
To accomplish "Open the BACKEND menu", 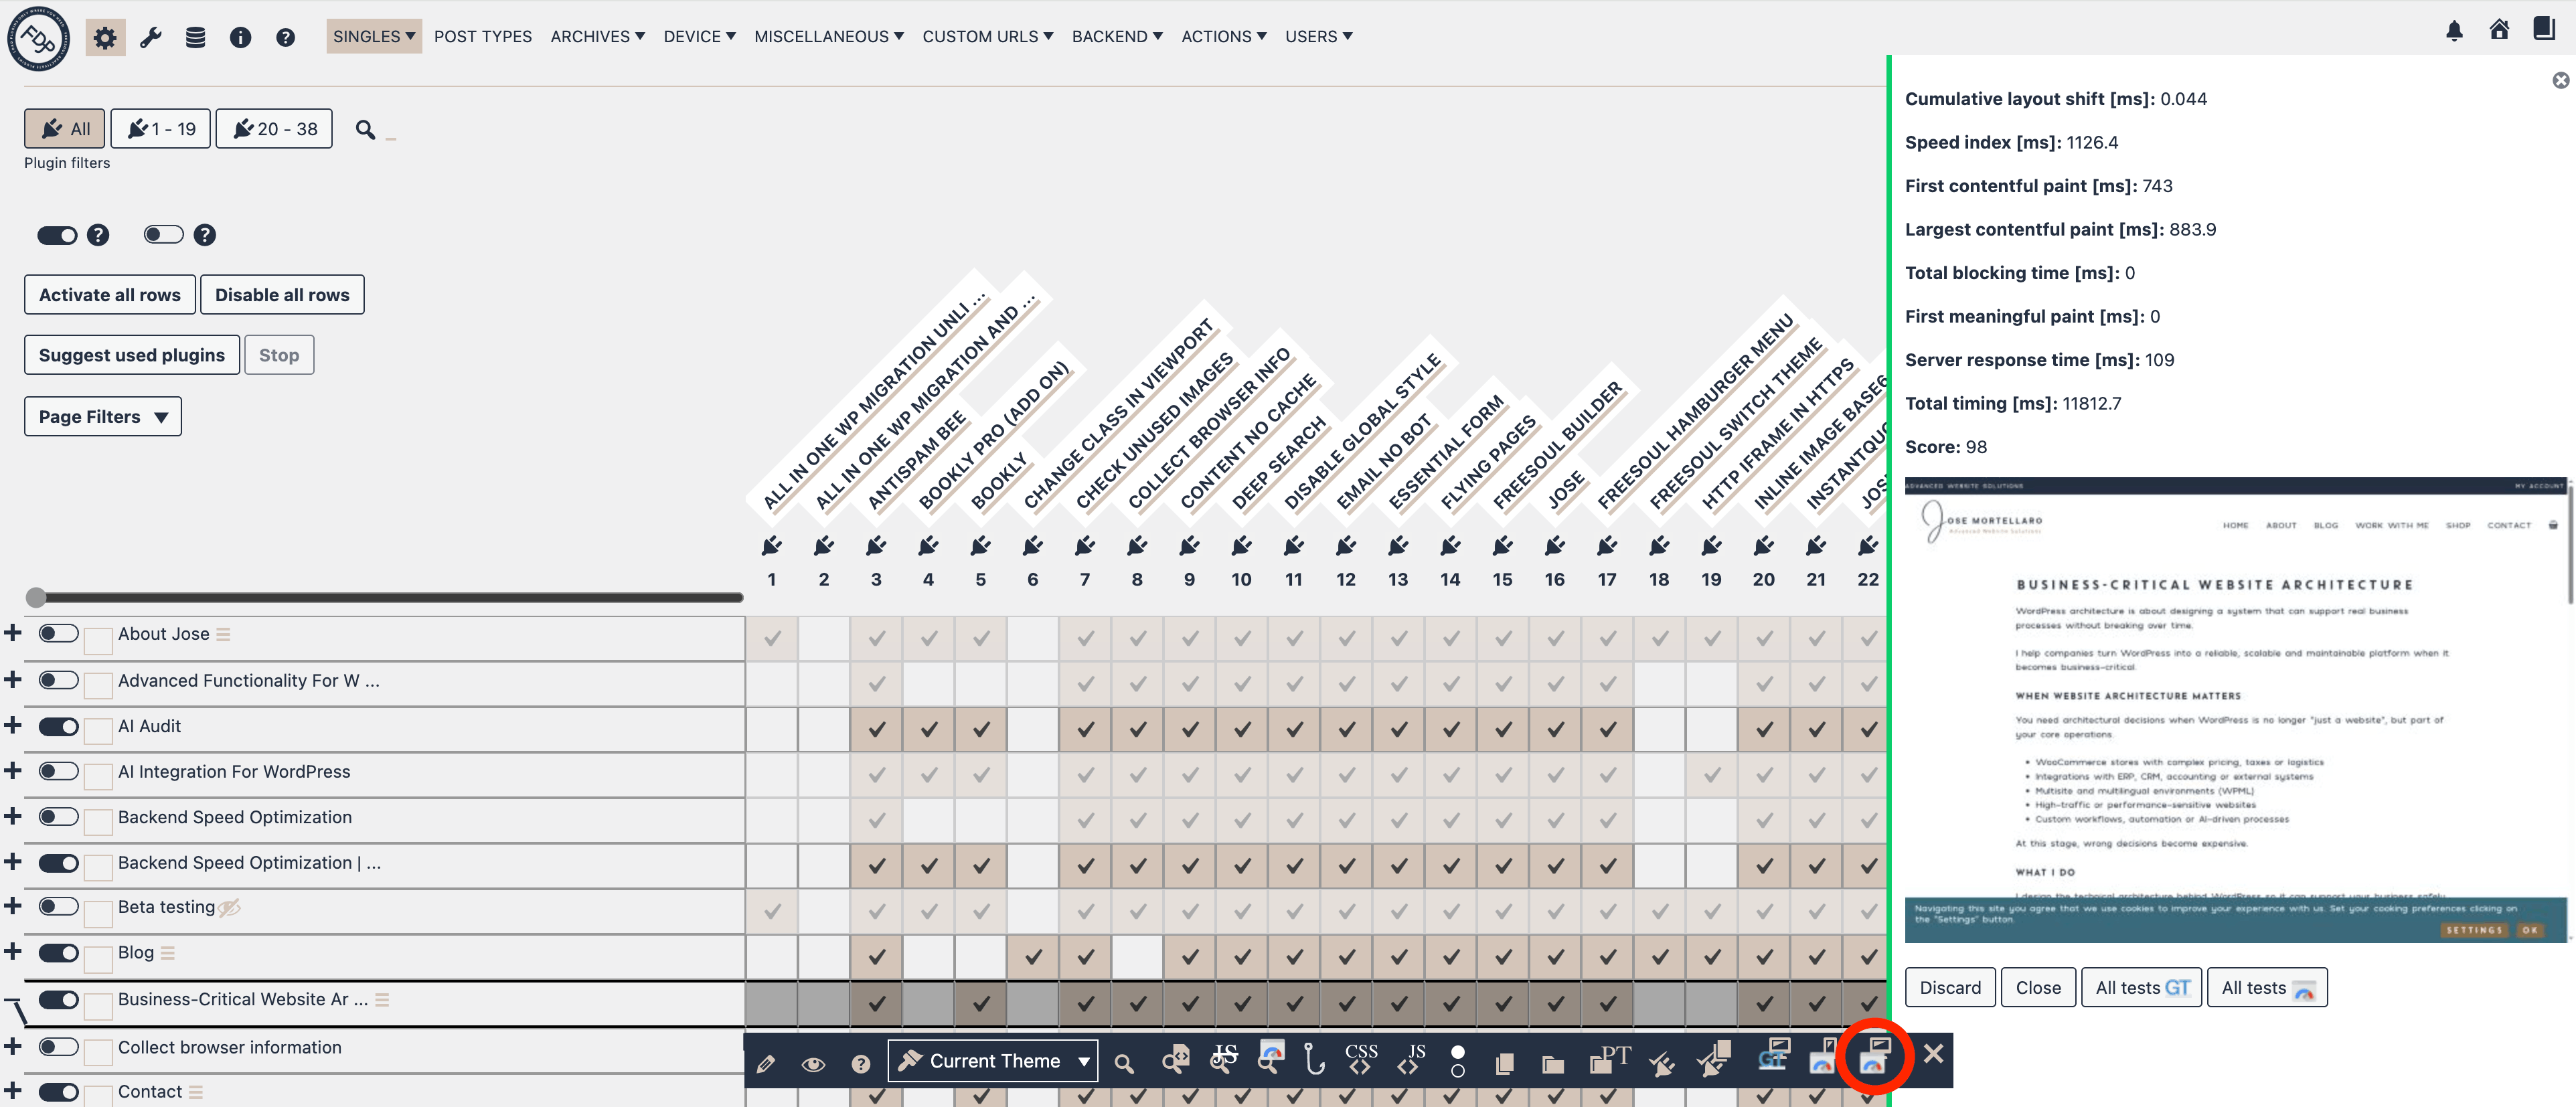I will pyautogui.click(x=1117, y=36).
